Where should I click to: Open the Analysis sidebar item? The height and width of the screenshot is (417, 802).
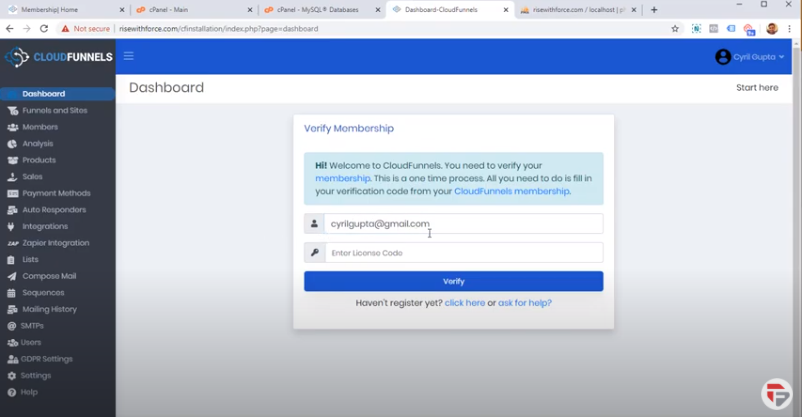[37, 144]
